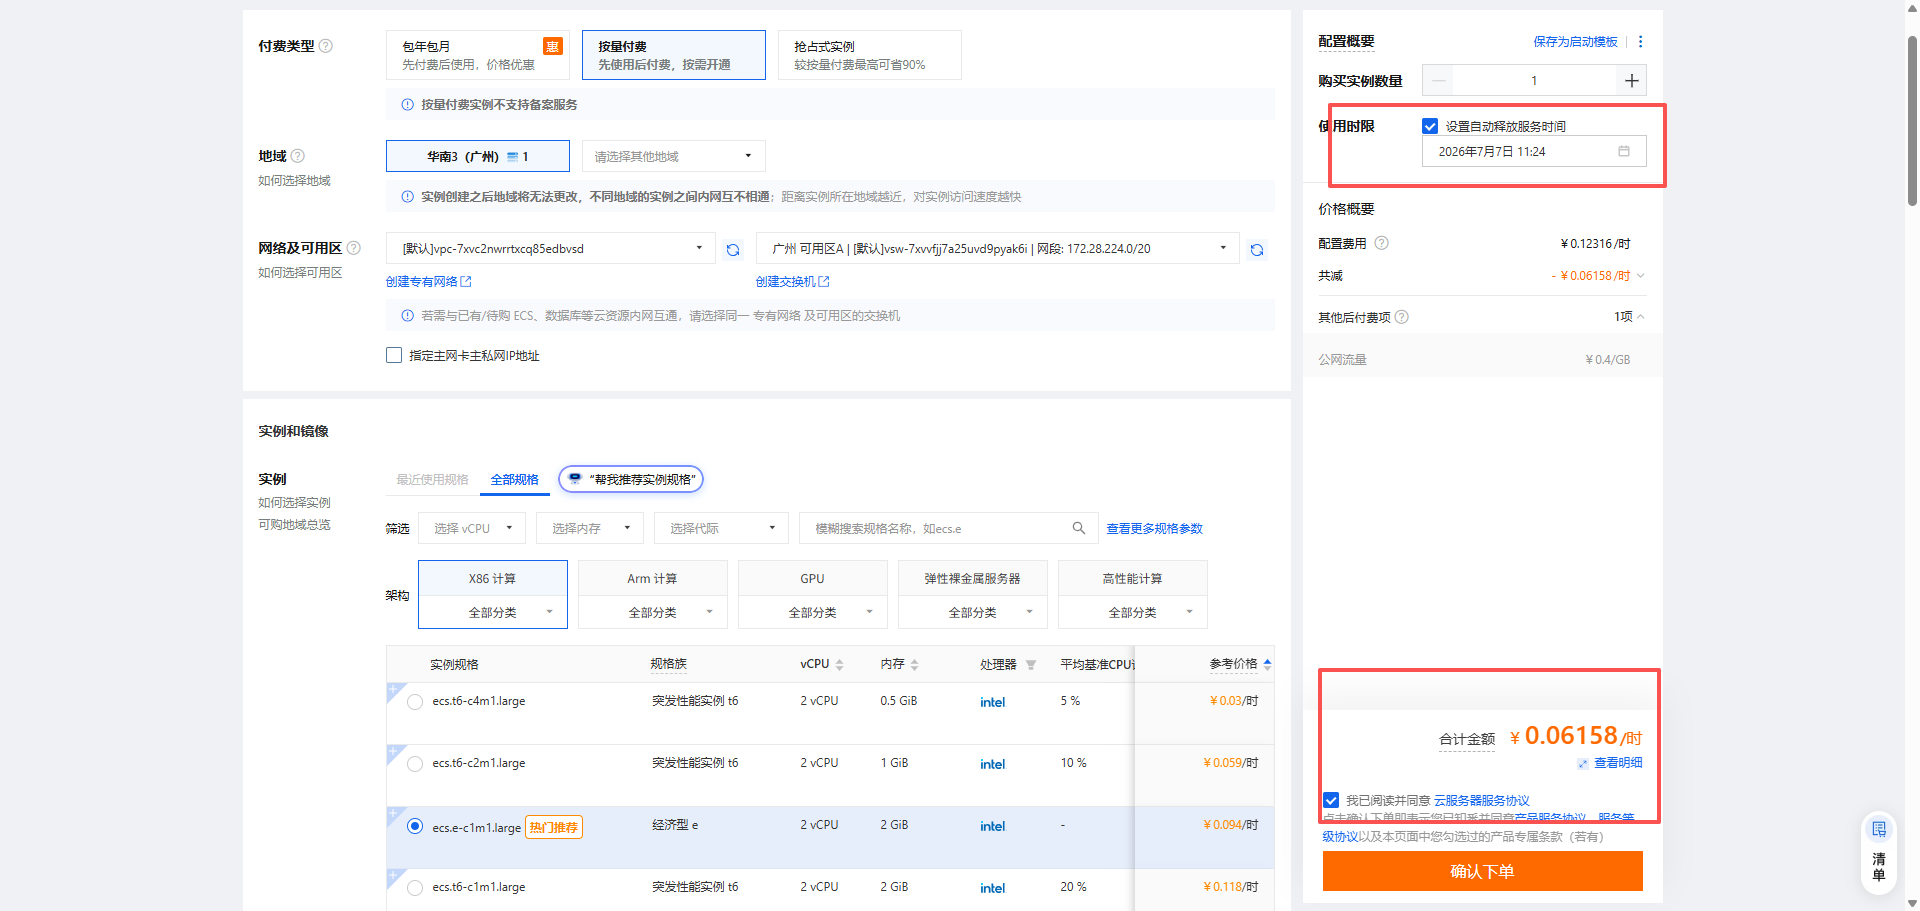
Task: Click the search magnifier in the spec search box
Action: [x=1079, y=528]
